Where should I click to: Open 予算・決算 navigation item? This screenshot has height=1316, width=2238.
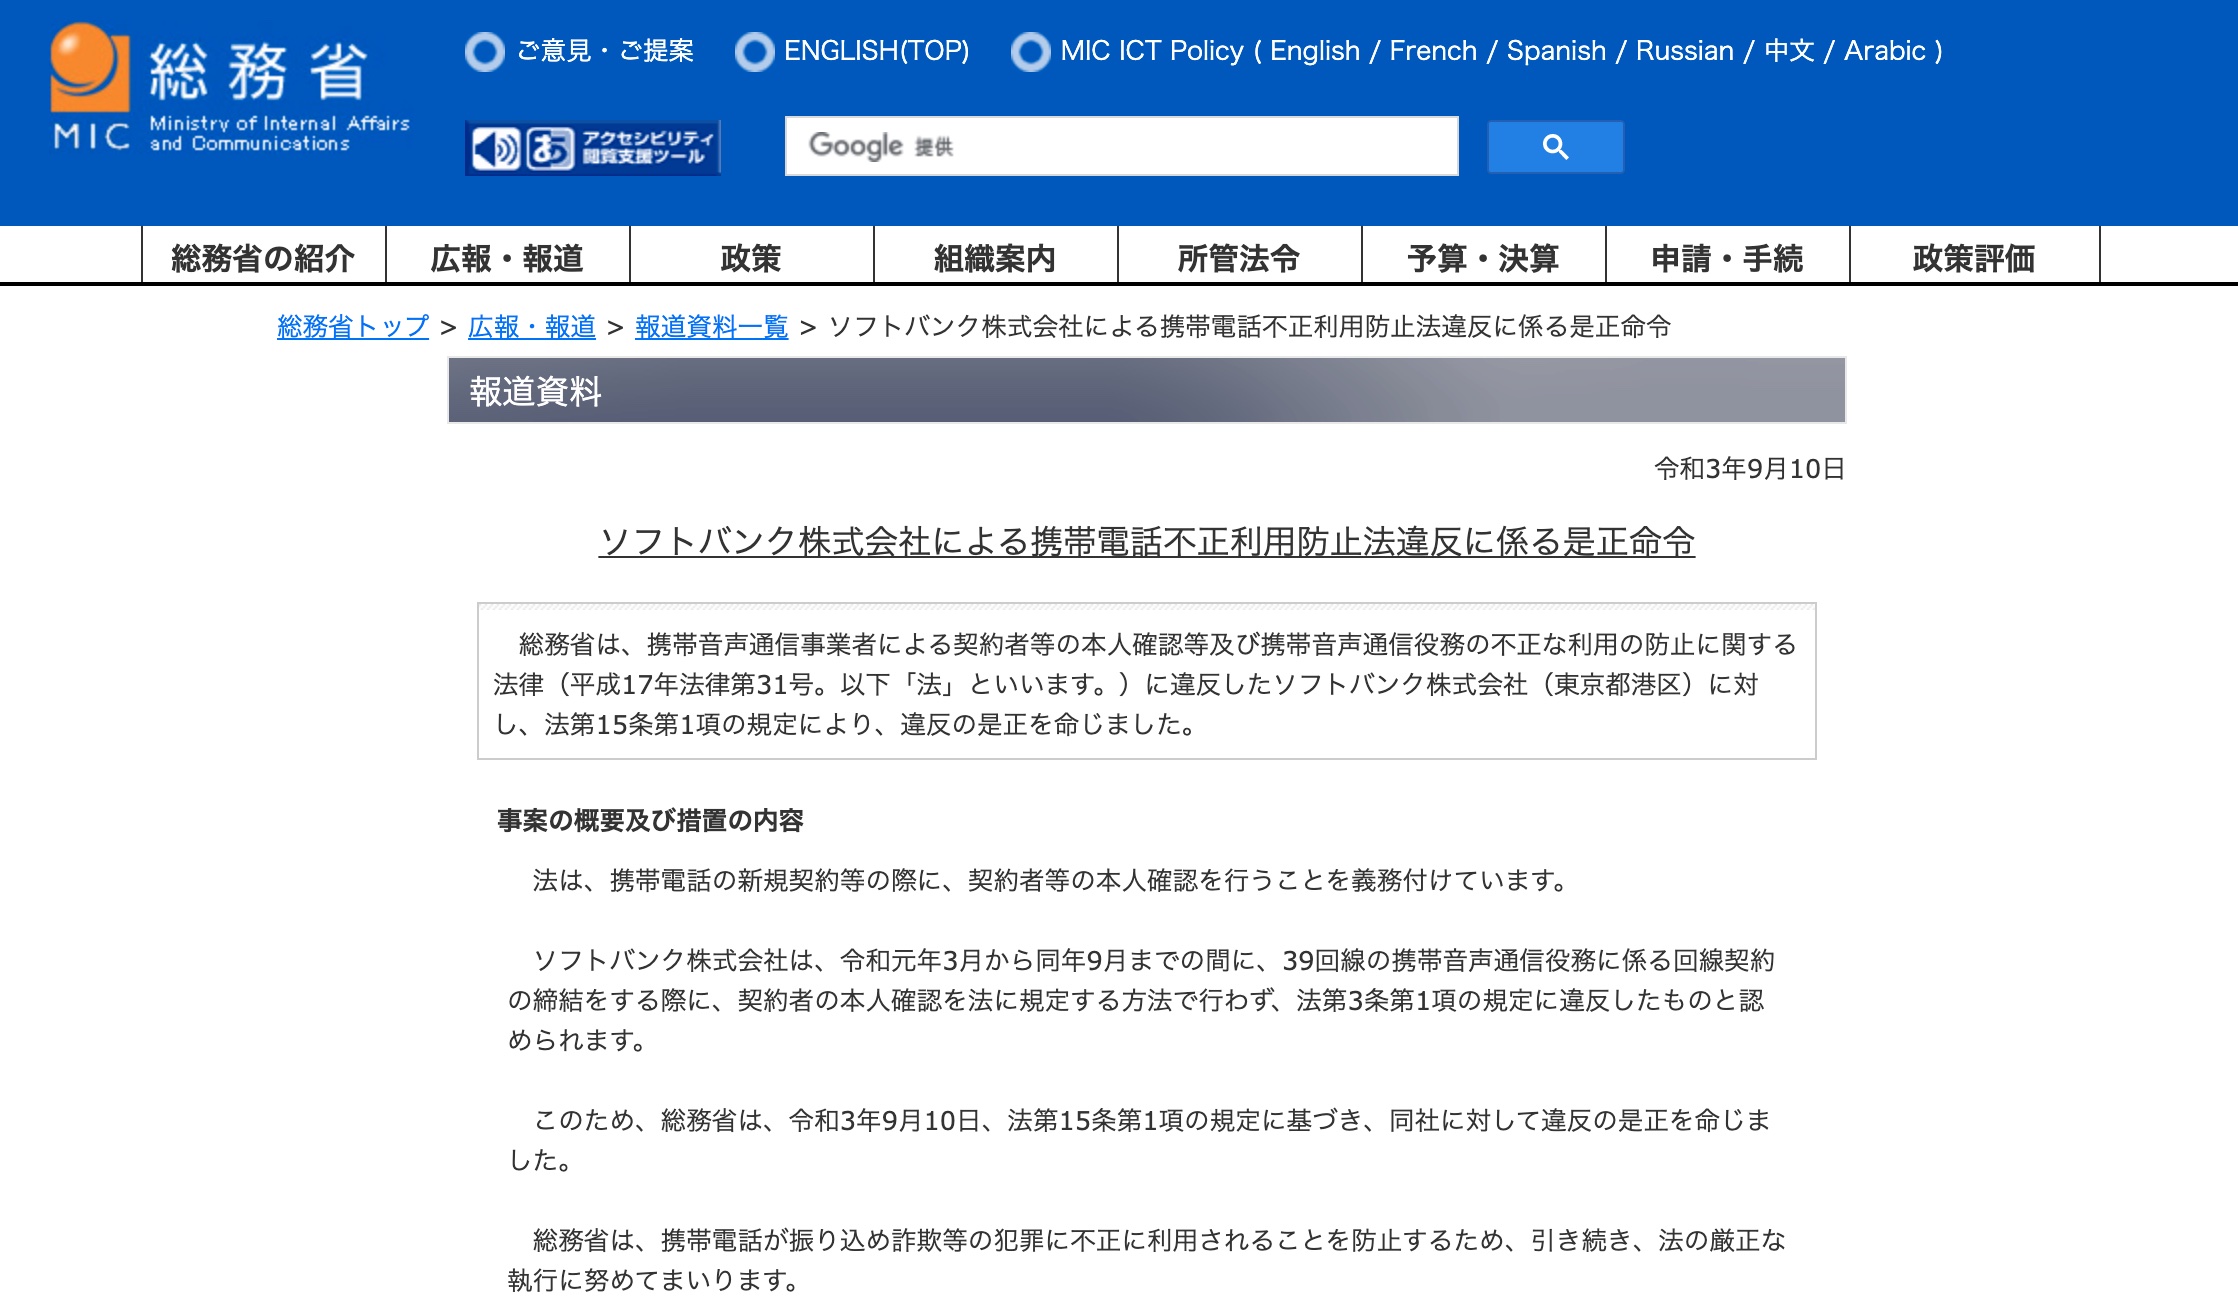click(1483, 258)
